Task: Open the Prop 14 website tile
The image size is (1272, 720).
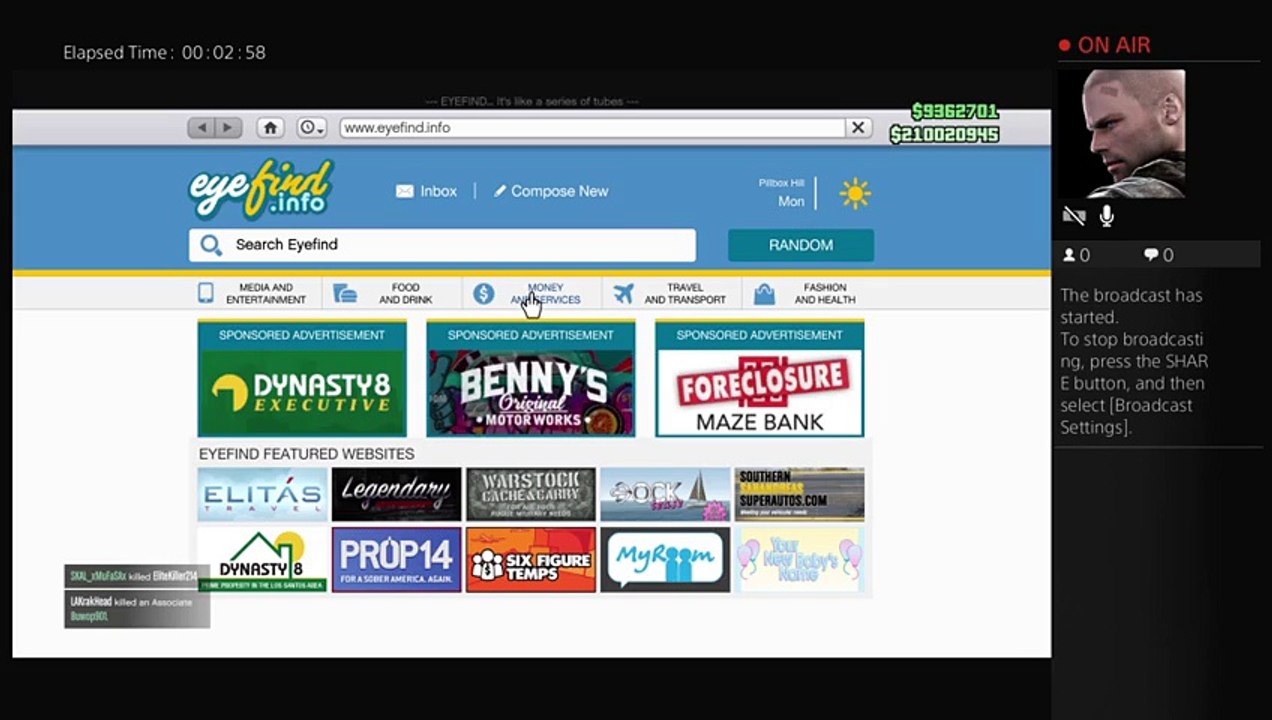Action: pos(397,560)
